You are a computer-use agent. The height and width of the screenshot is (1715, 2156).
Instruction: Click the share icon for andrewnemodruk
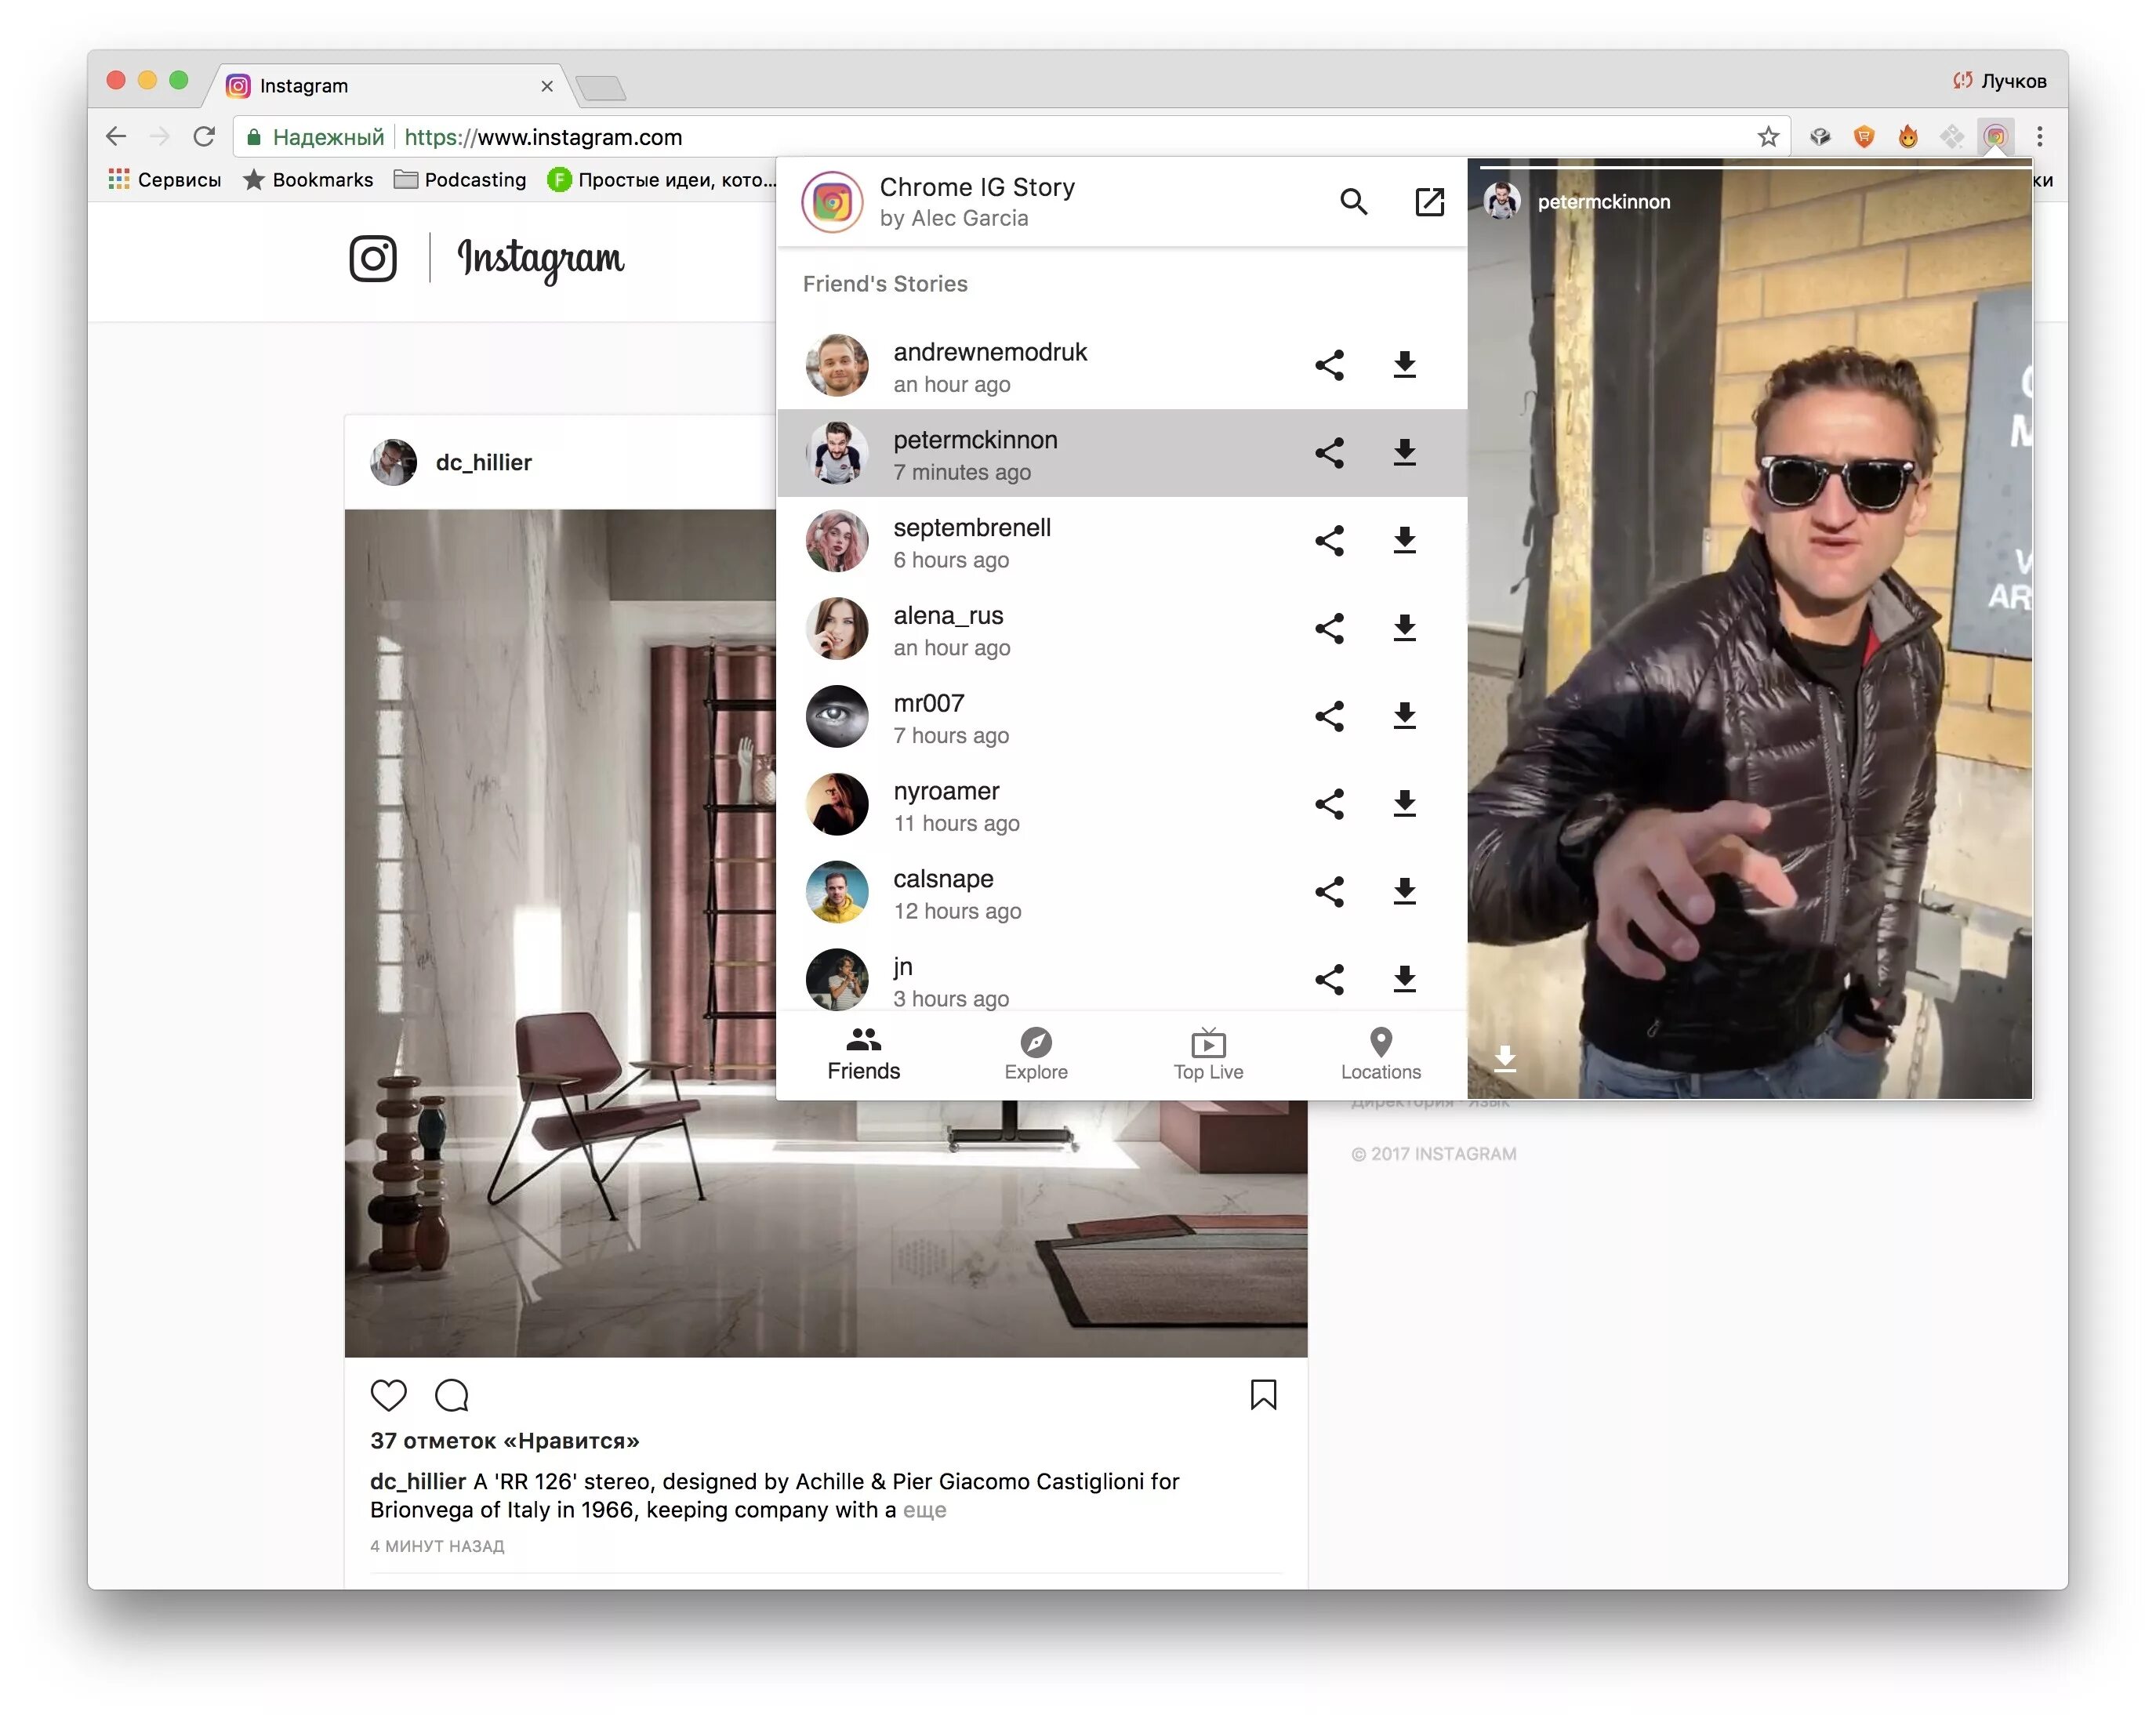click(1330, 364)
